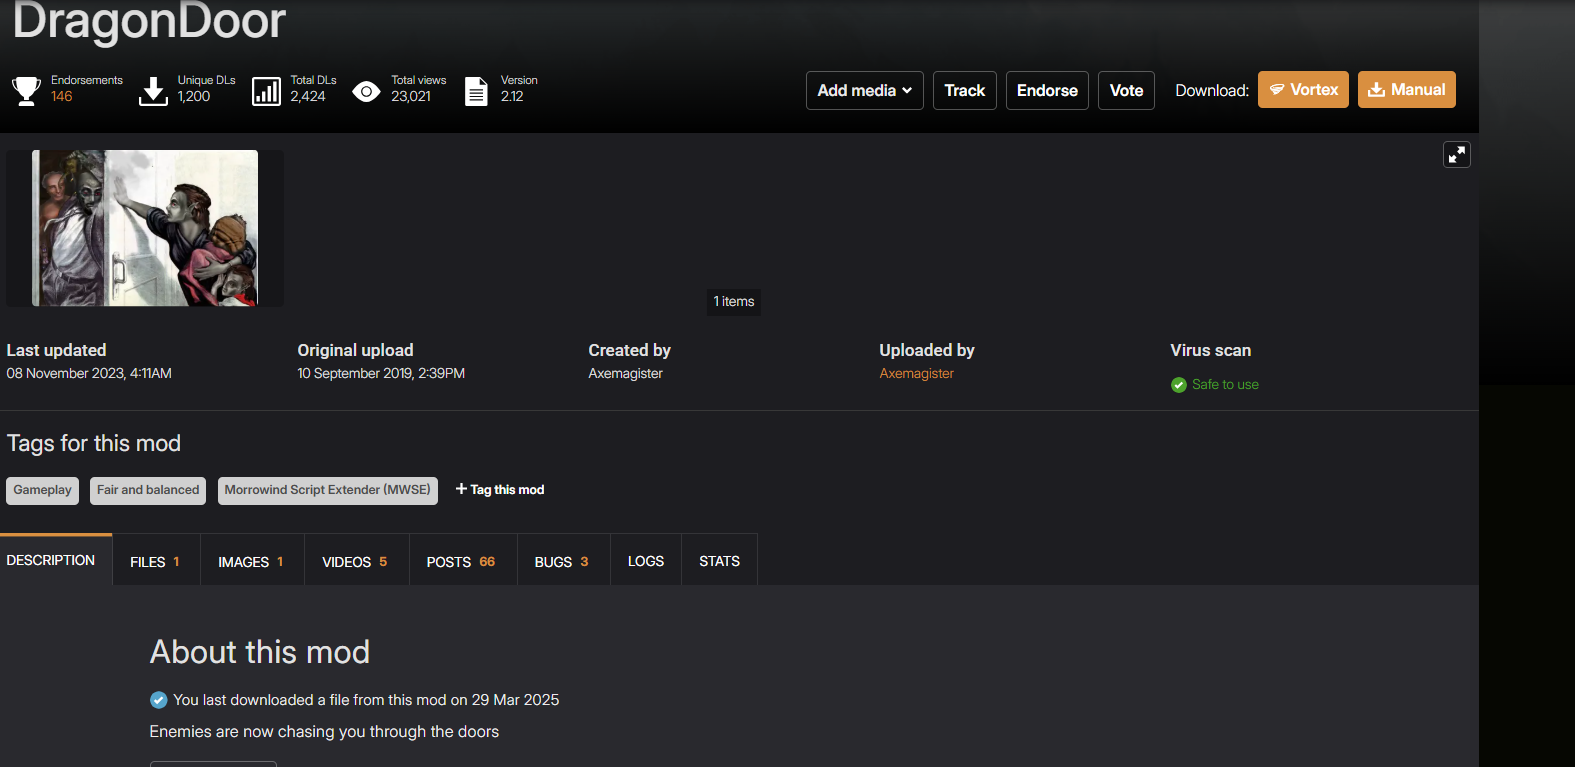Screen dimensions: 1575x767
Task: Click the Endorsements count 146
Action: click(62, 96)
